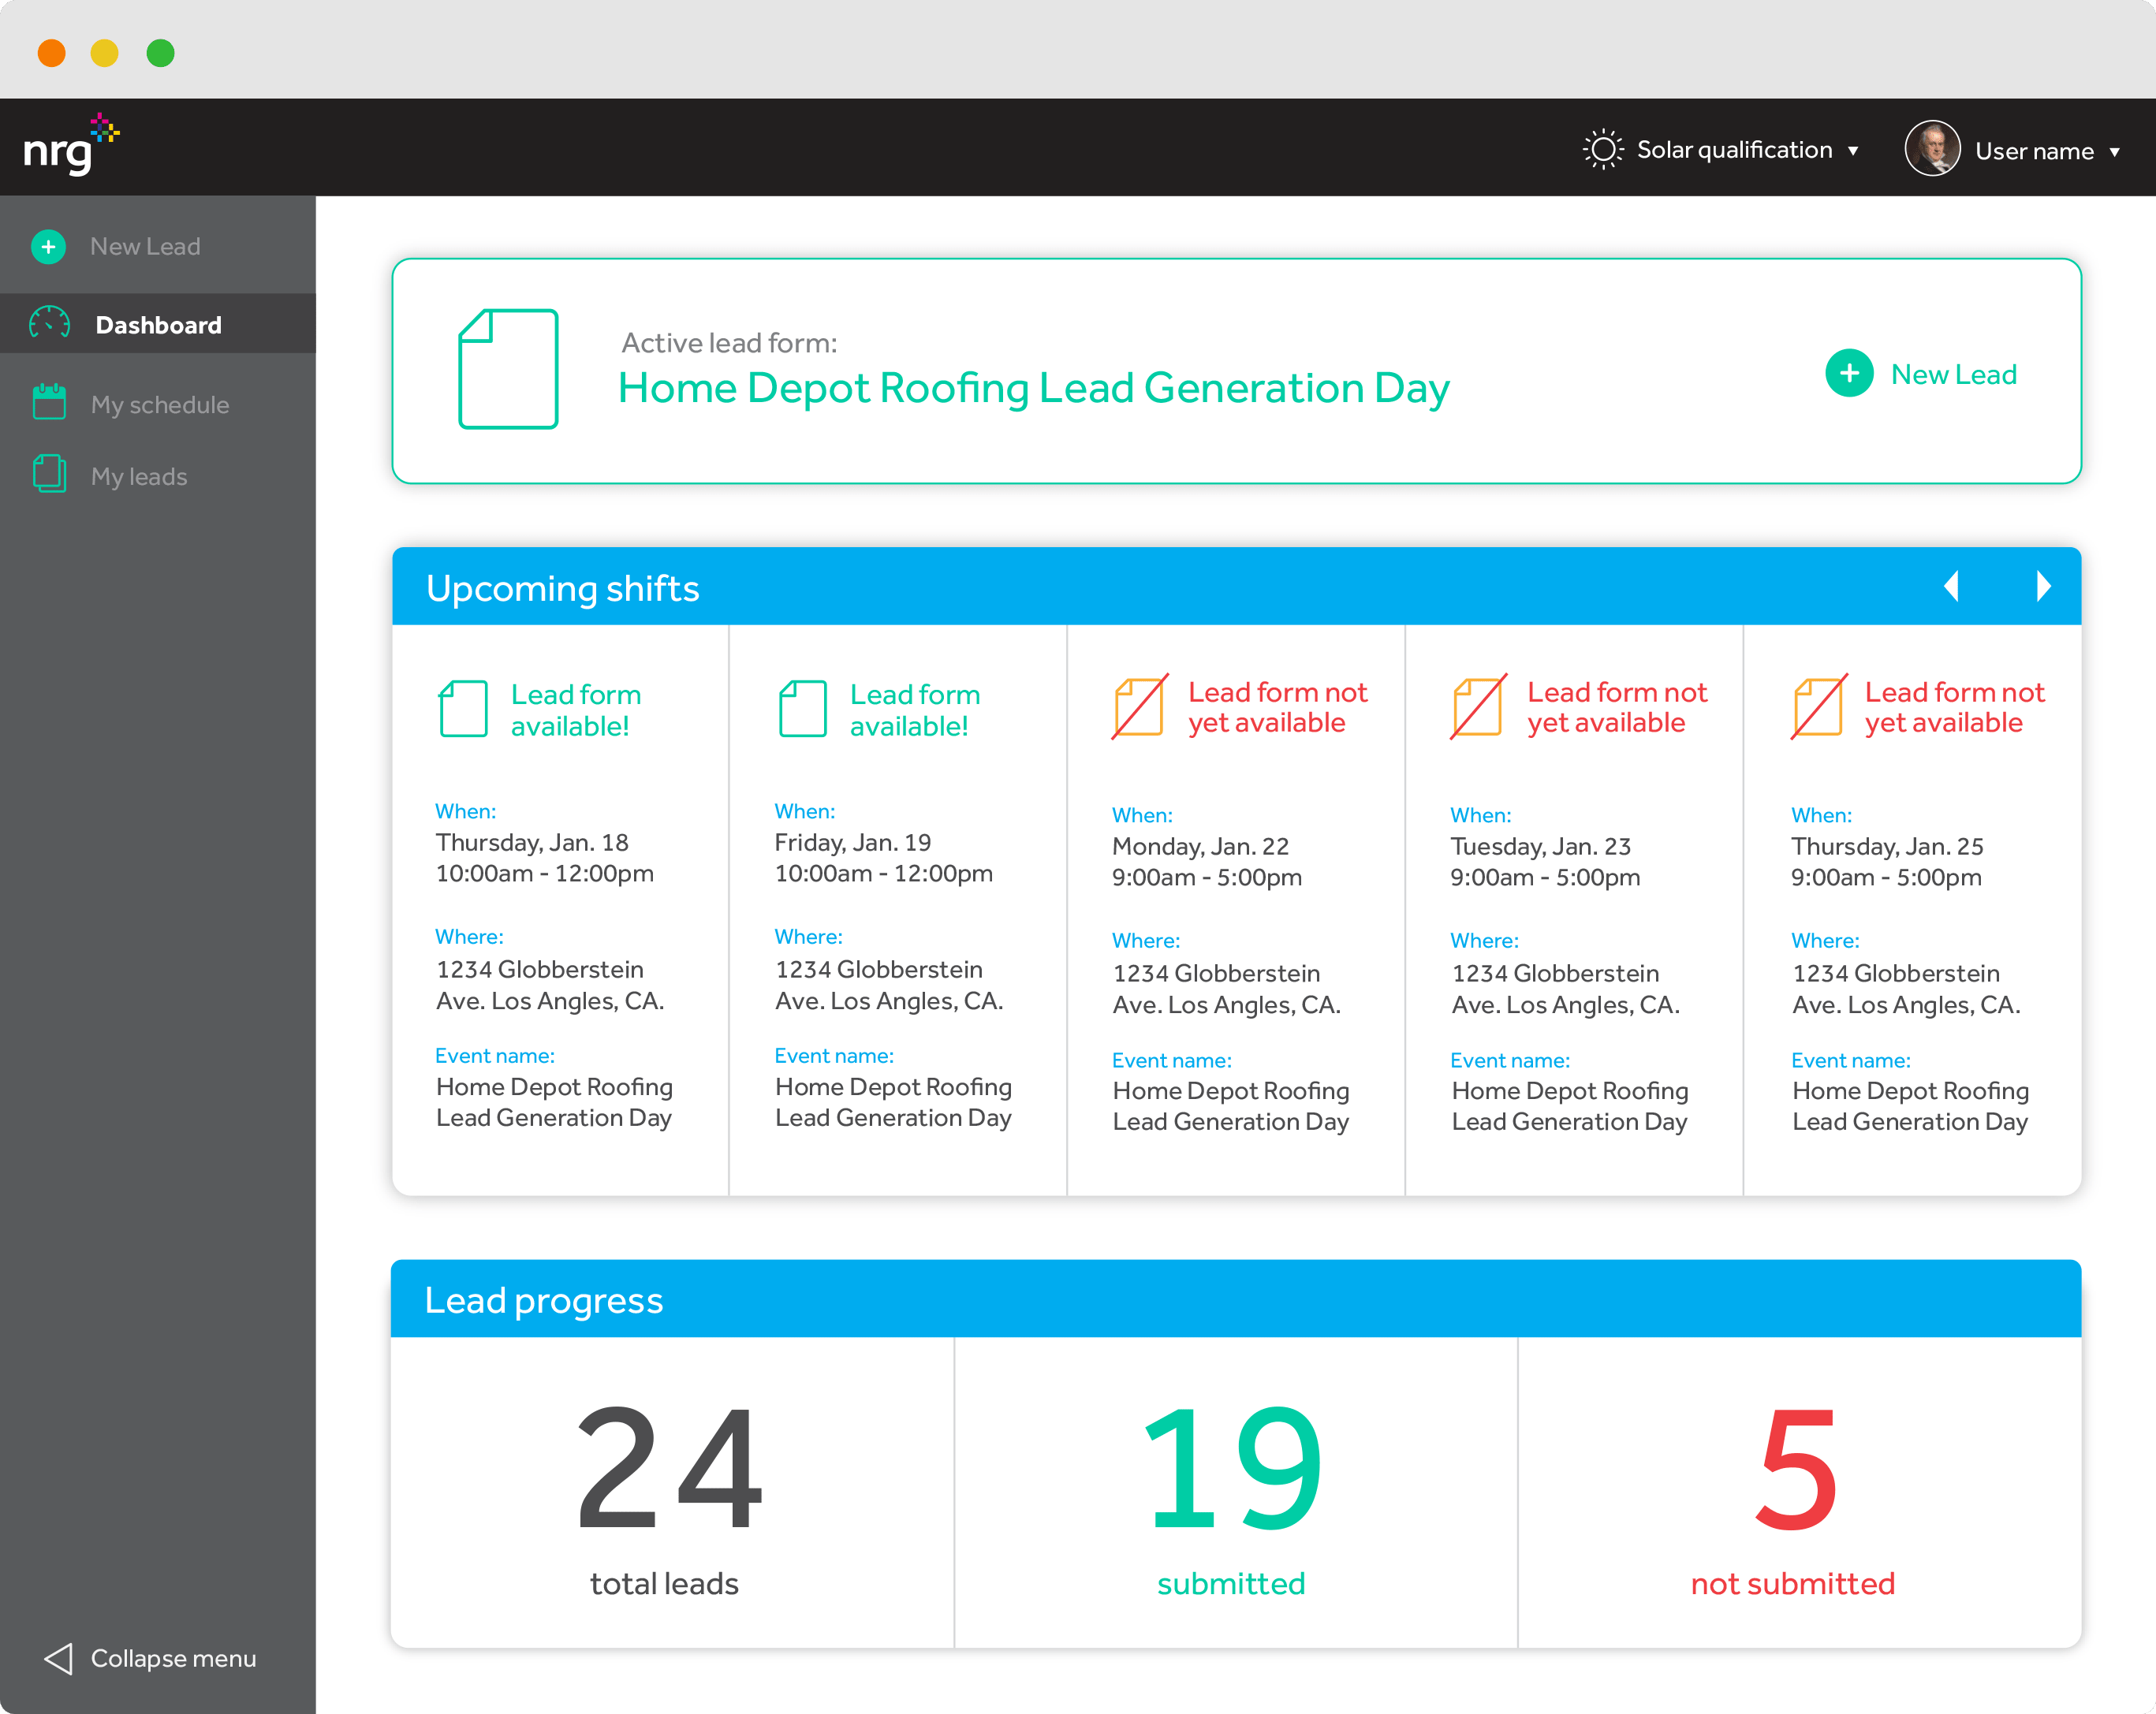Click 'Lead form not yet available' on Monday shift
The image size is (2156, 1714).
point(1277,707)
